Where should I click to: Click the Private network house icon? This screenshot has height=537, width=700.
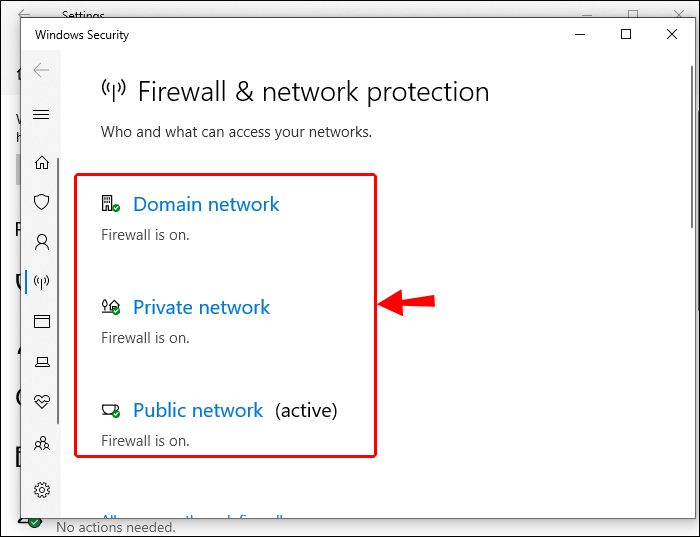click(110, 307)
